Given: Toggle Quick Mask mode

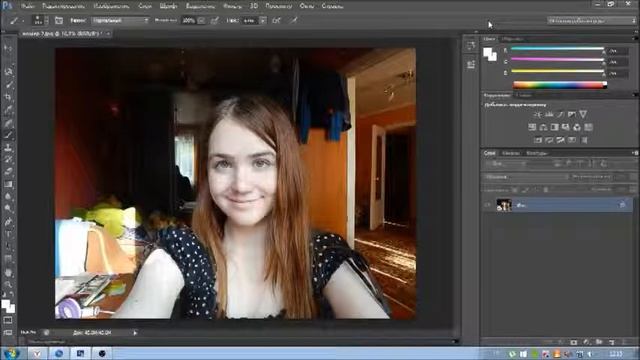Looking at the screenshot, I should [8, 320].
